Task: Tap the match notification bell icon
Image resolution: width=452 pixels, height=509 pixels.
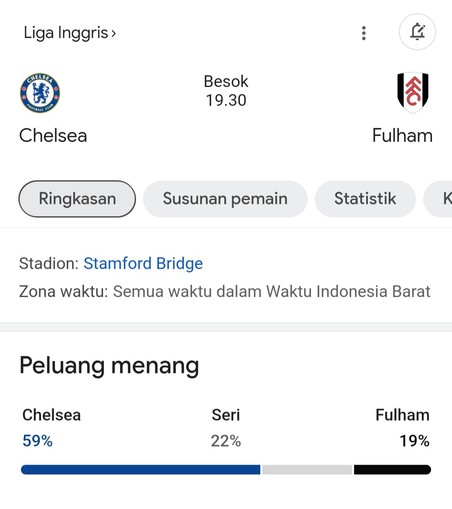Action: (x=417, y=32)
